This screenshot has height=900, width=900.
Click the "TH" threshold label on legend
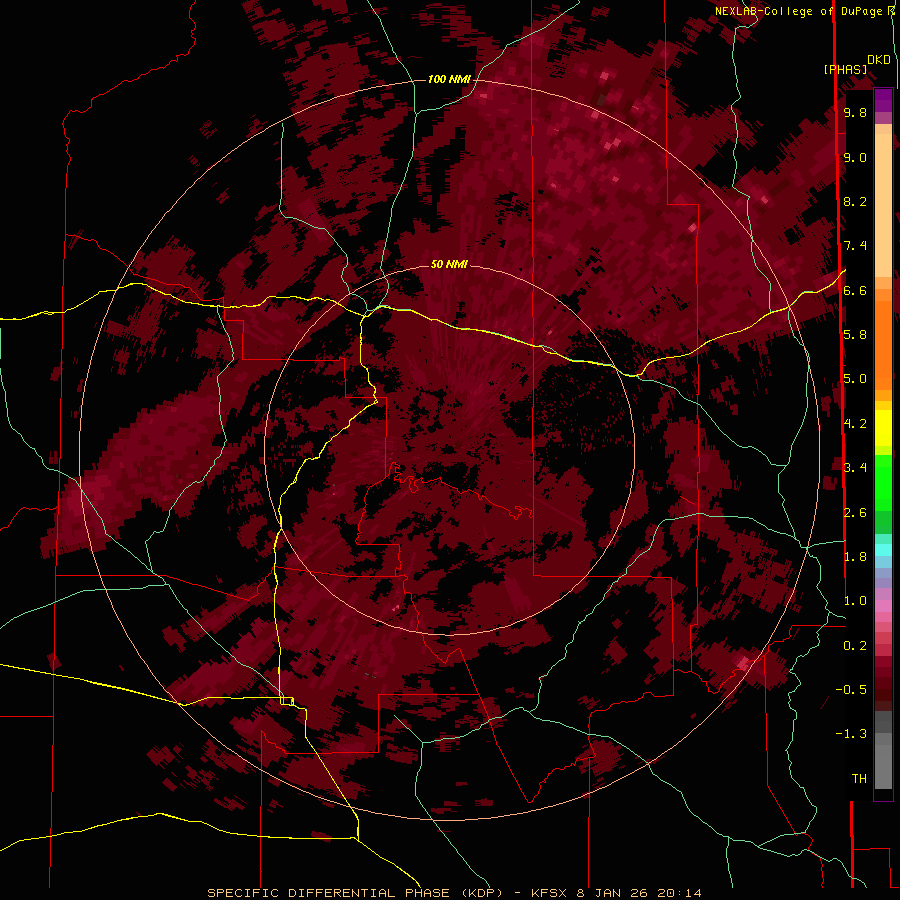click(x=859, y=779)
